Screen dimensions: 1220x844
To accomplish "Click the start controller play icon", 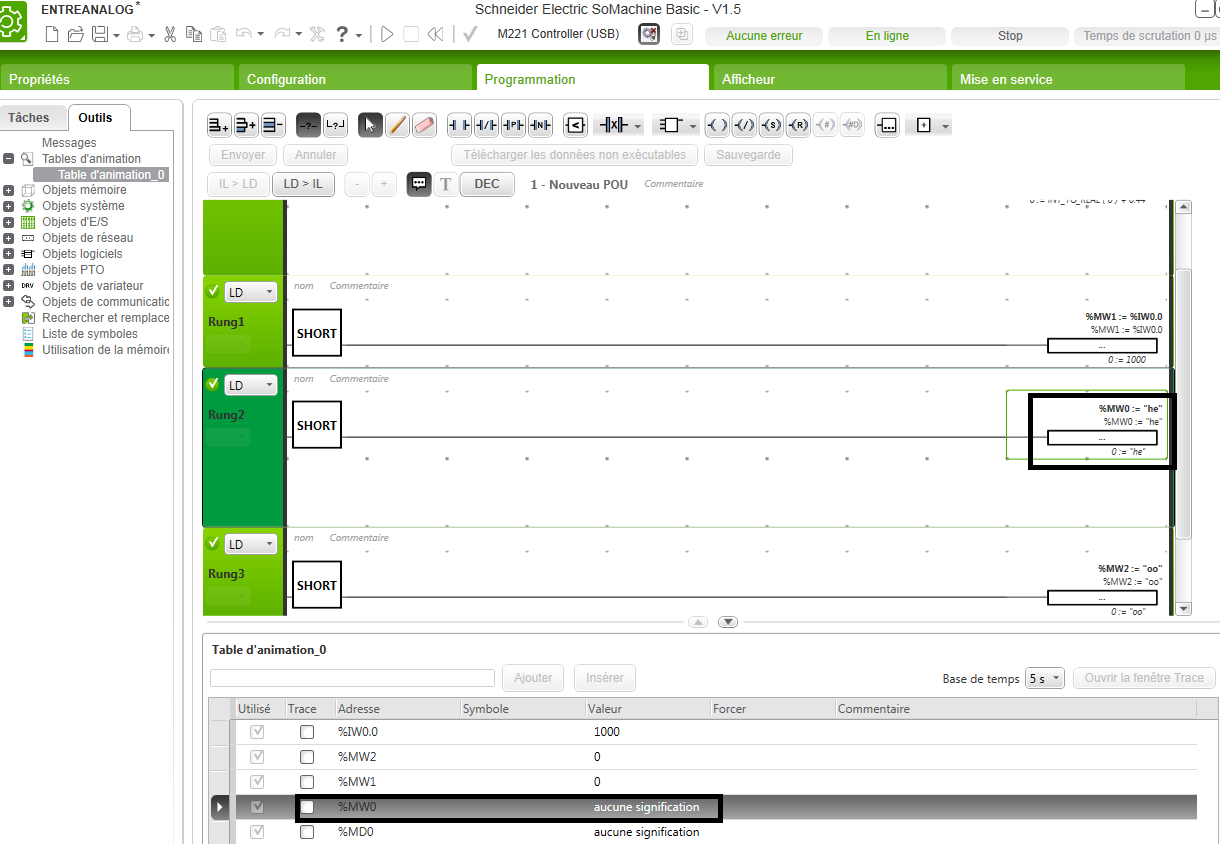I will 387,34.
